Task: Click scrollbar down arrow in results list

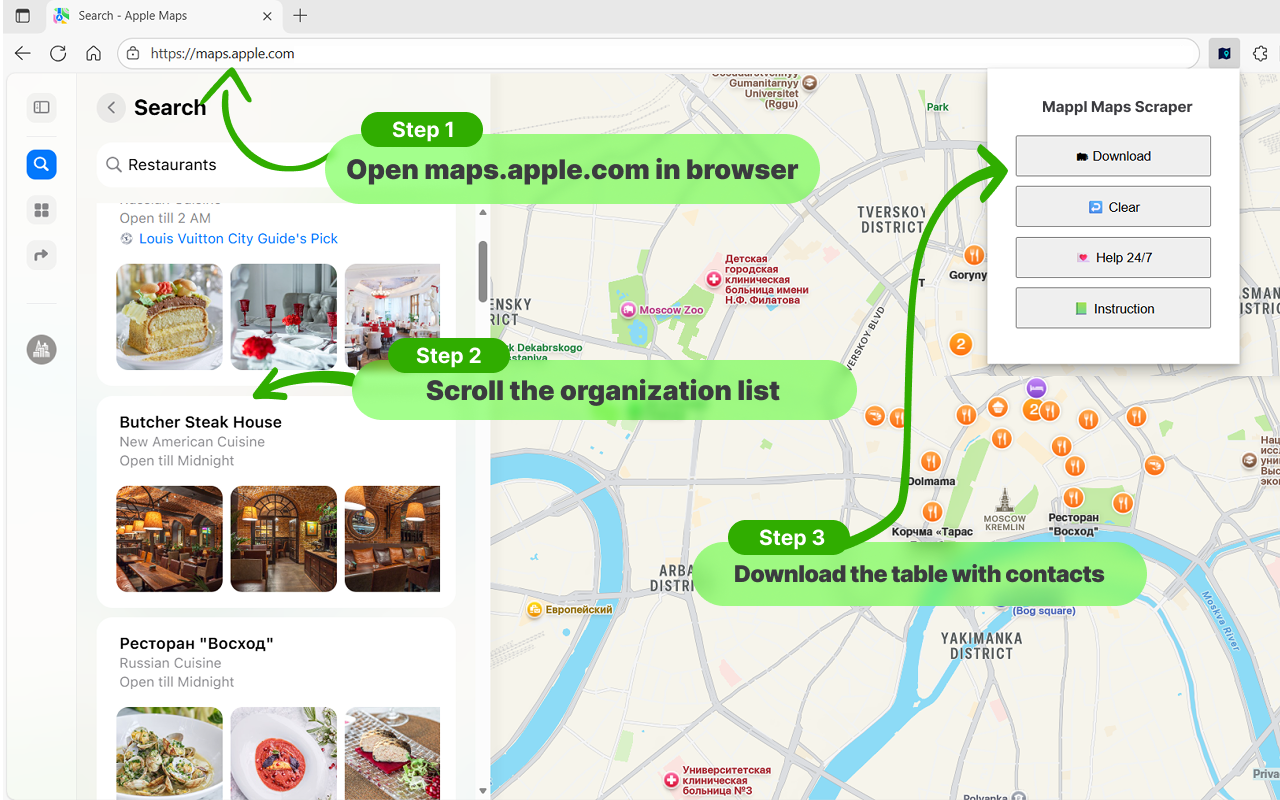Action: [483, 791]
